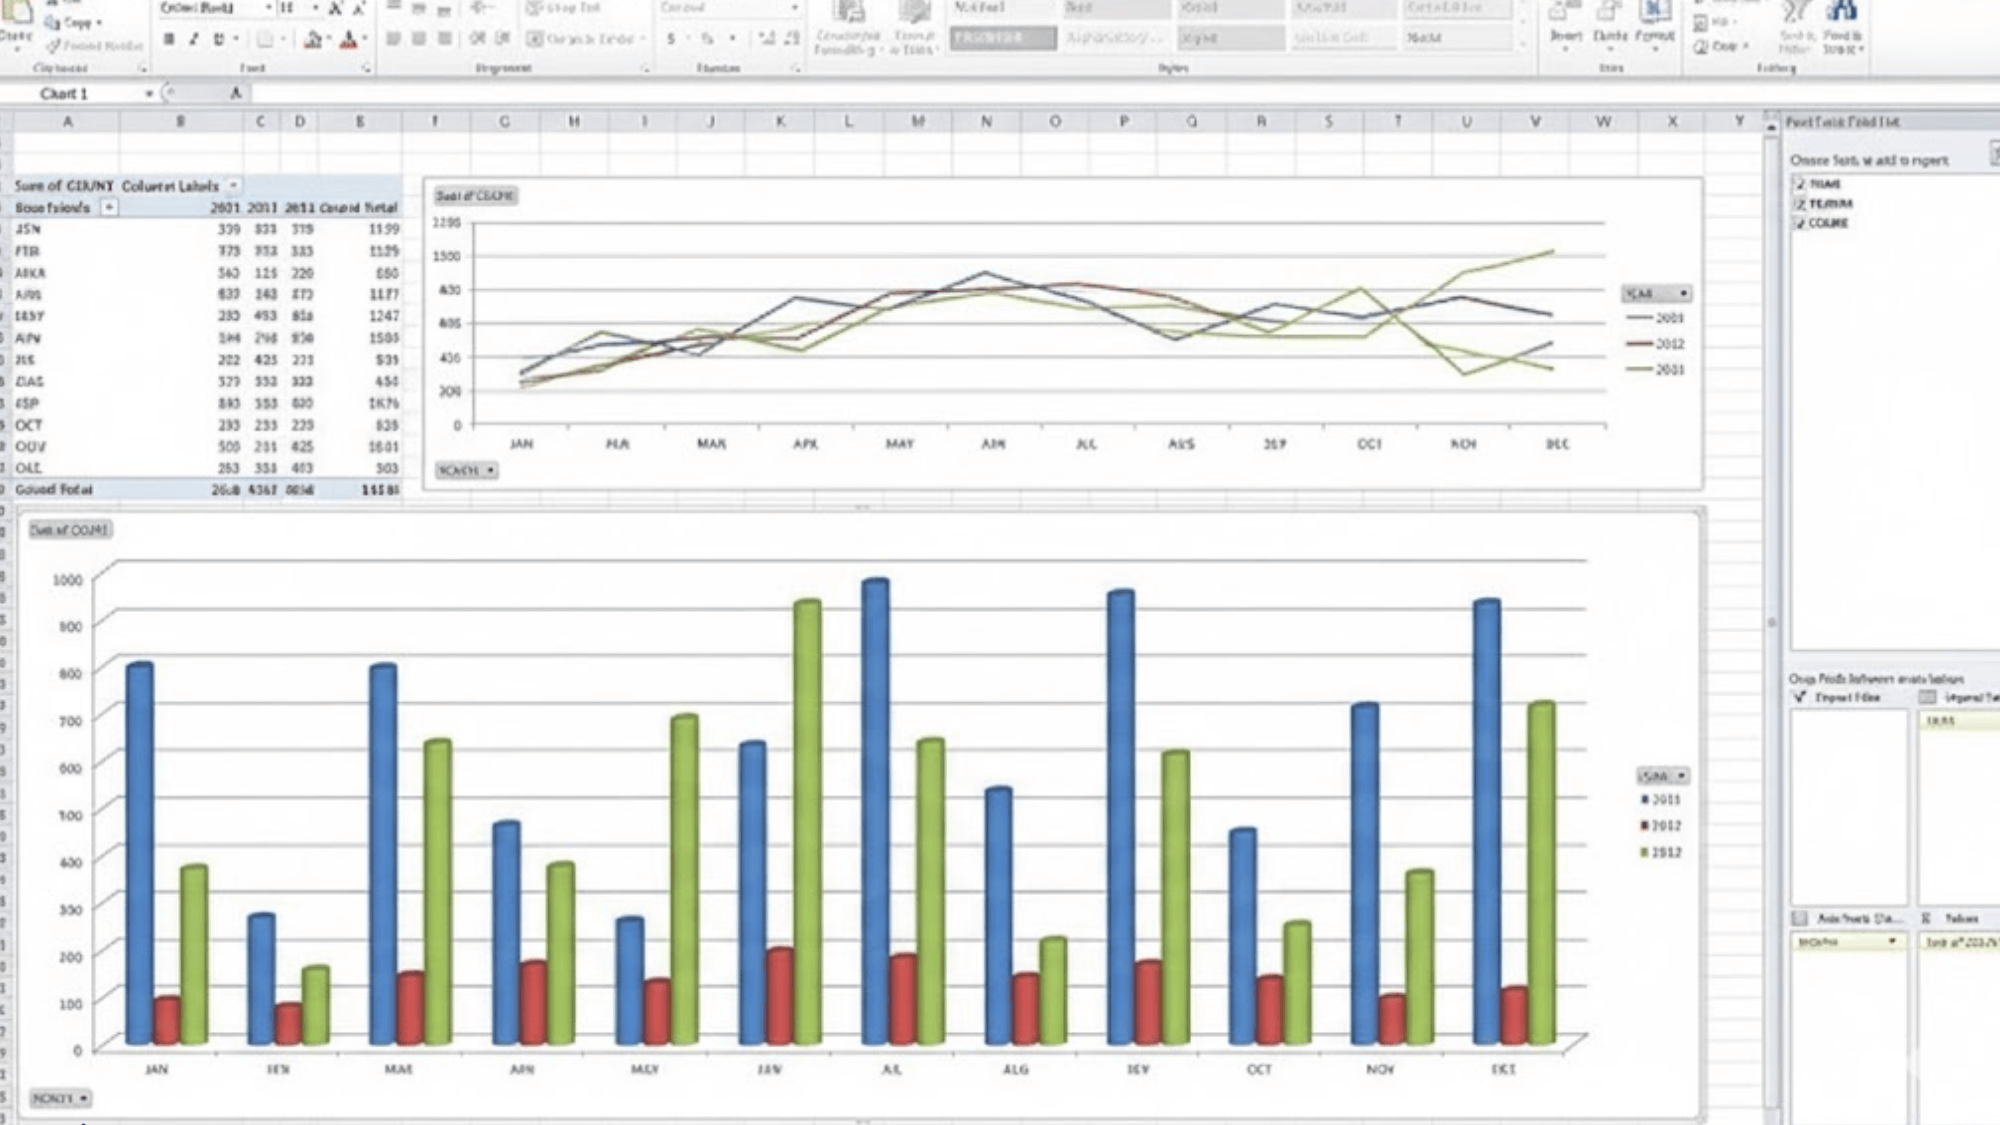Image resolution: width=2000 pixels, height=1125 pixels.
Task: Open year legend filter on line chart
Action: [1684, 293]
